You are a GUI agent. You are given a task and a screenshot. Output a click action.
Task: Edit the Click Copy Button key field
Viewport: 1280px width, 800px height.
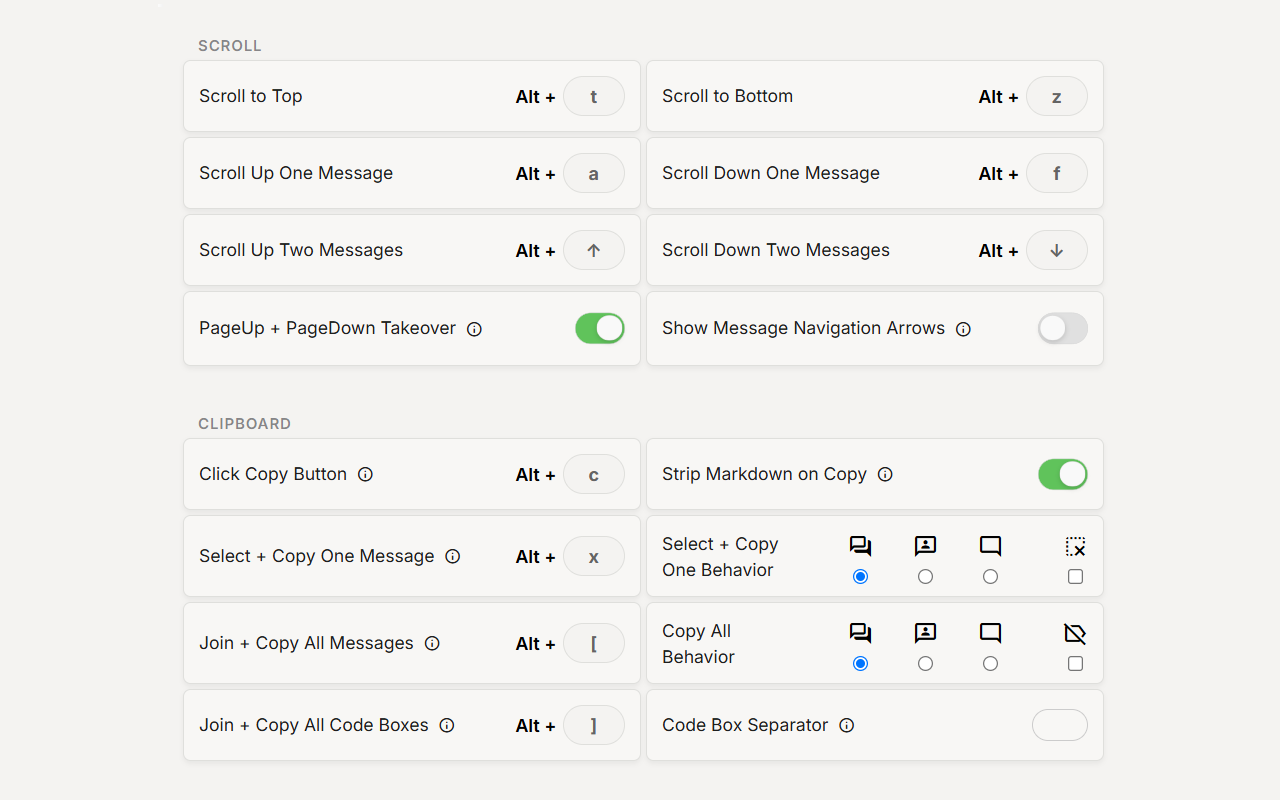tap(594, 475)
